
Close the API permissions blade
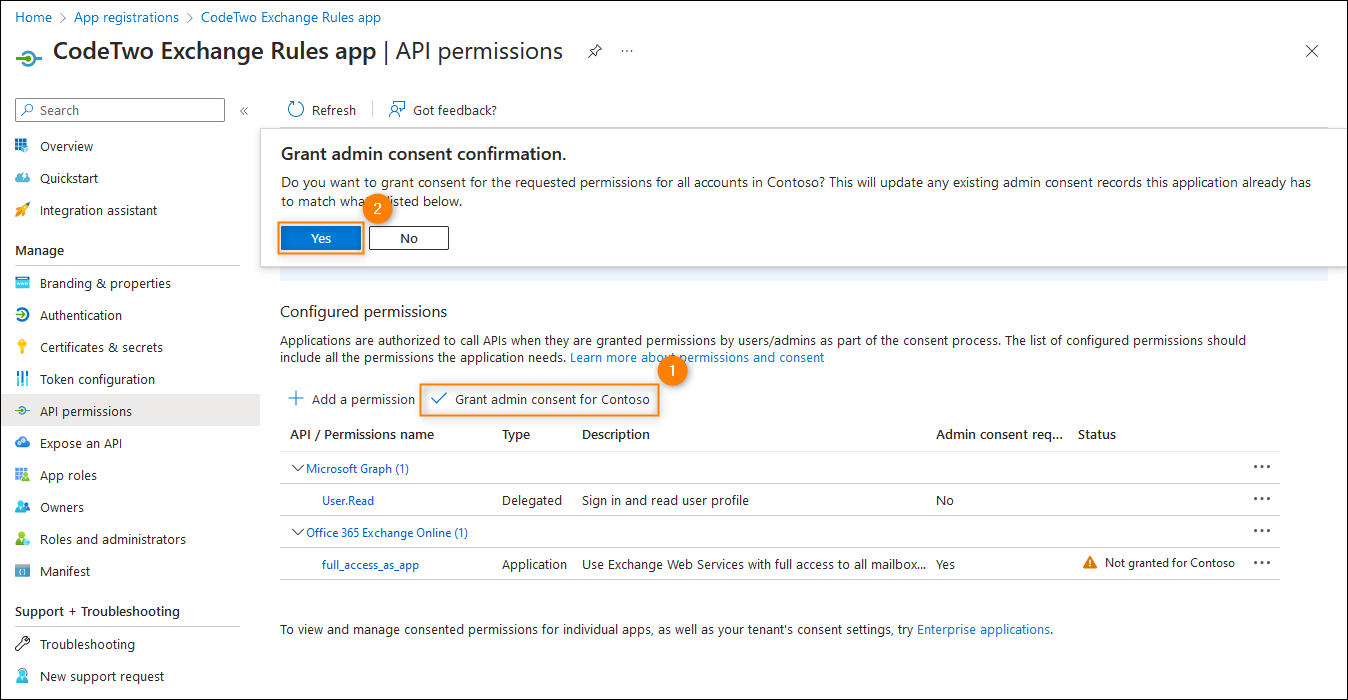coord(1312,51)
